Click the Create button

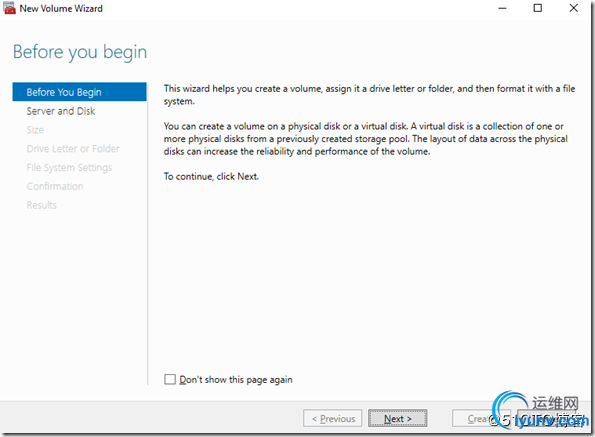(x=481, y=418)
